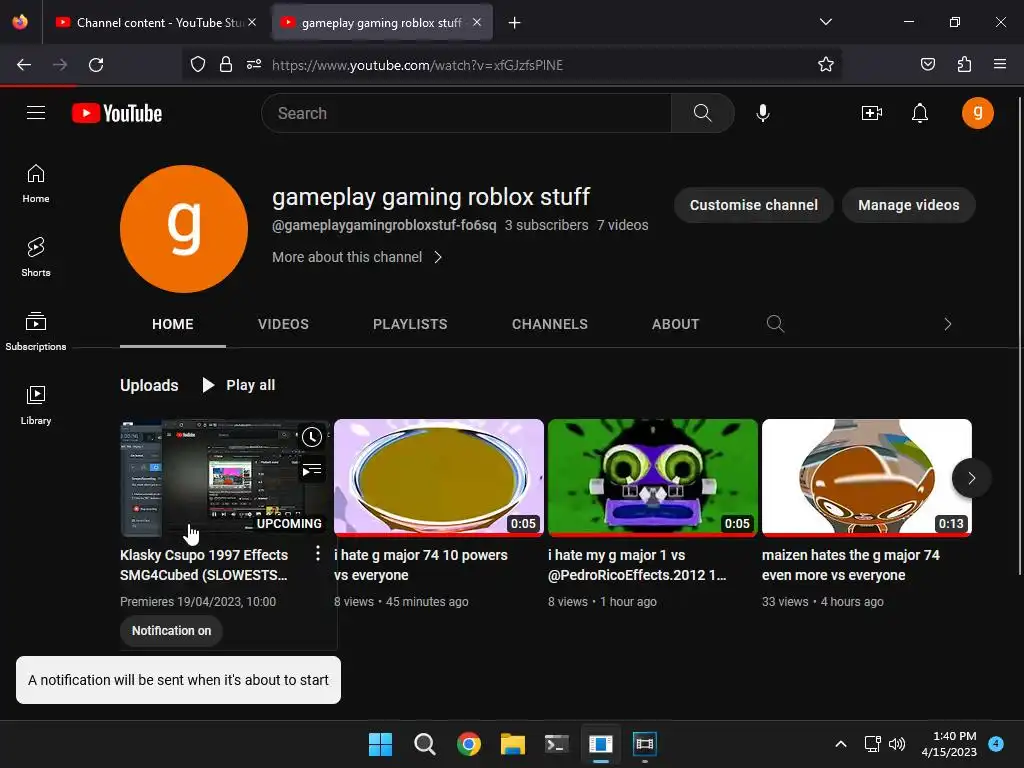Toggle Notification on for the premiere
The width and height of the screenshot is (1024, 768).
click(x=171, y=631)
